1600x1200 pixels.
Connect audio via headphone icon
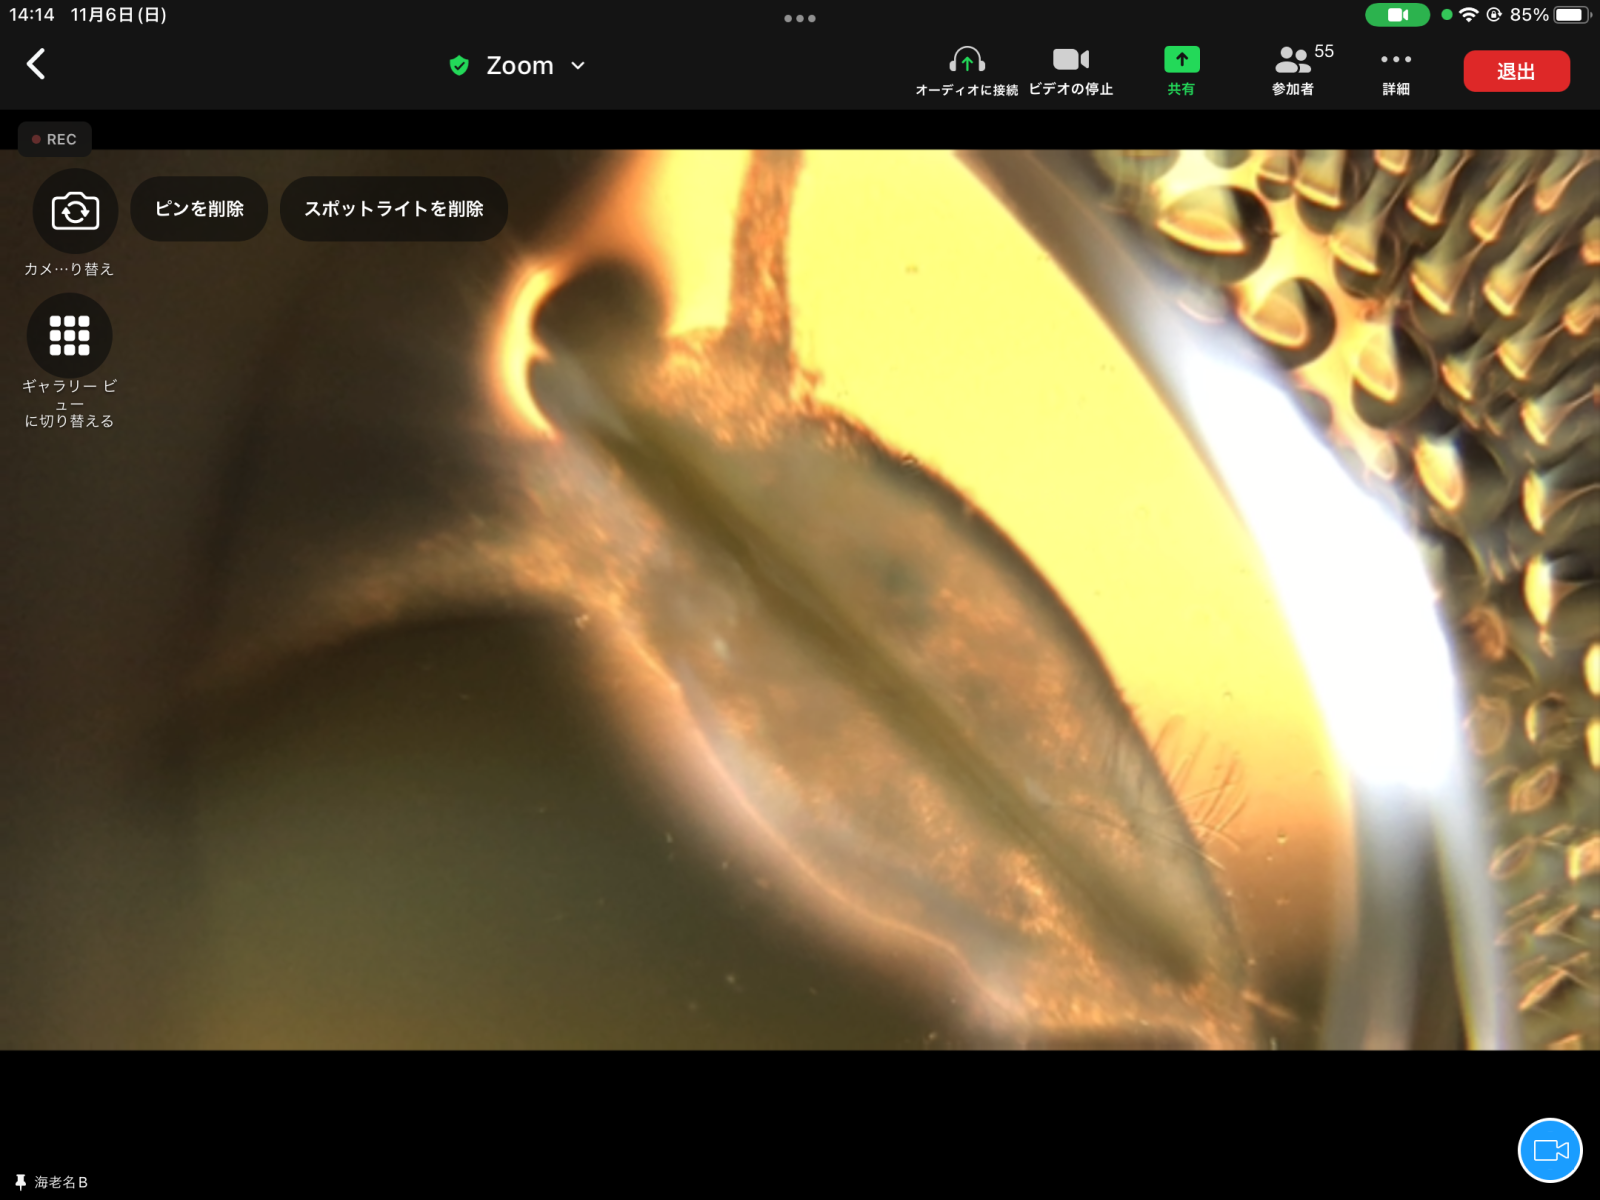coord(966,62)
